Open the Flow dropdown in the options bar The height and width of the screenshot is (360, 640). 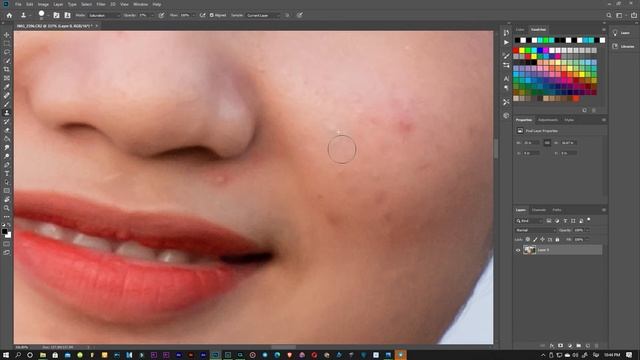193,15
